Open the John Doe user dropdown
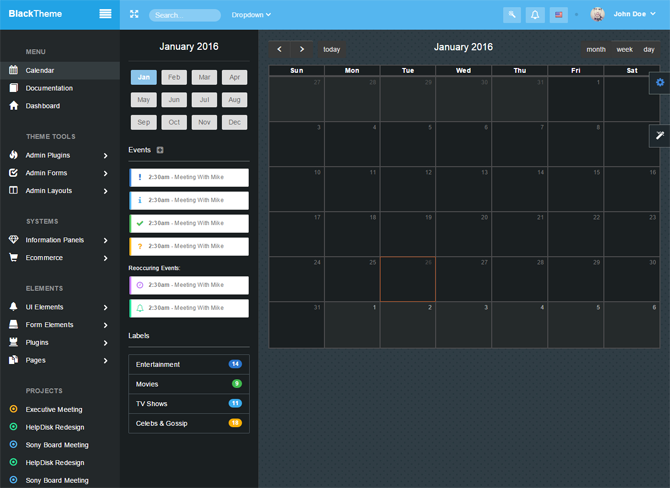670x488 pixels. point(634,14)
